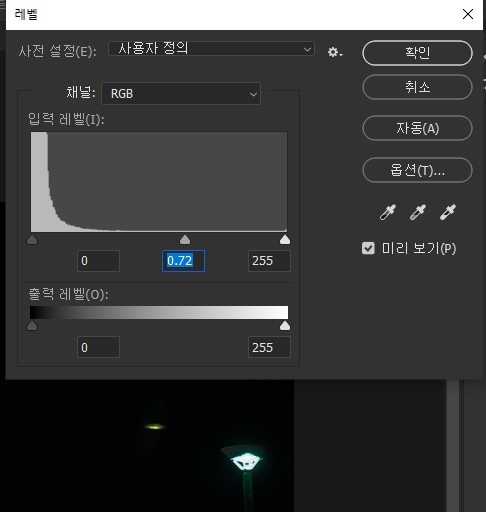Focus the output highlight value field 255
486x512 pixels.
269,347
